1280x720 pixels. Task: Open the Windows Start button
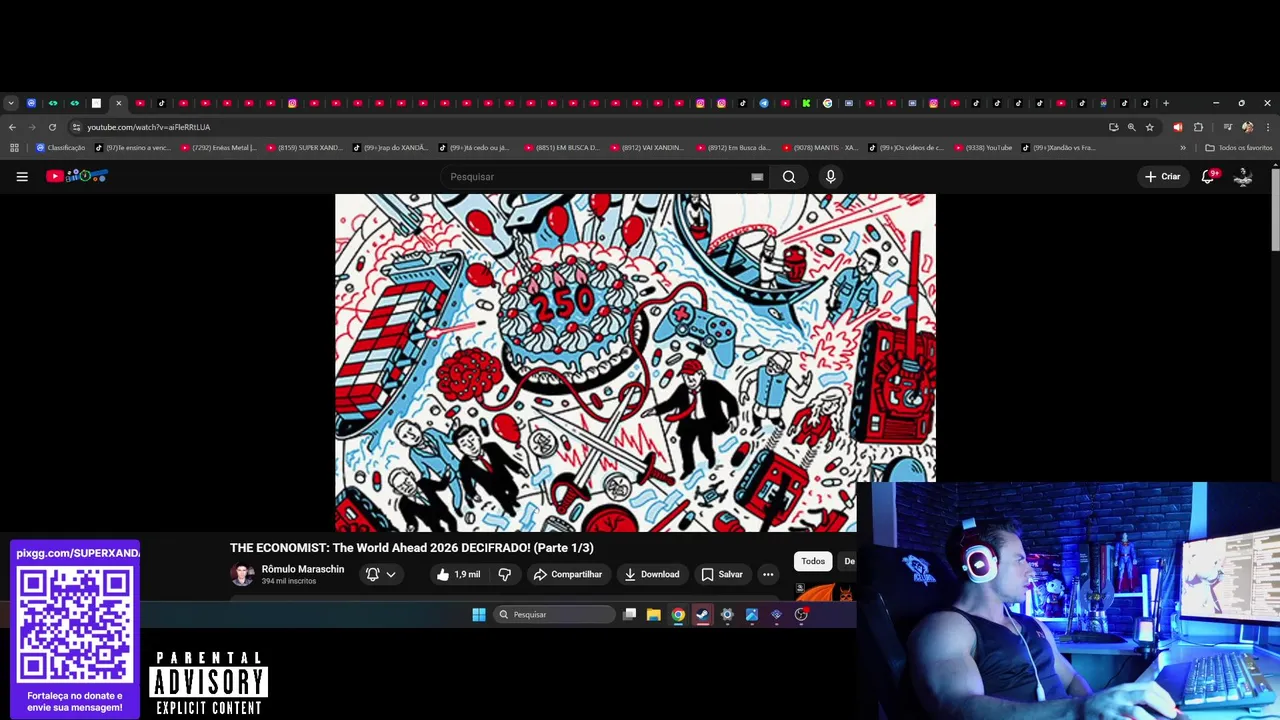pyautogui.click(x=478, y=615)
